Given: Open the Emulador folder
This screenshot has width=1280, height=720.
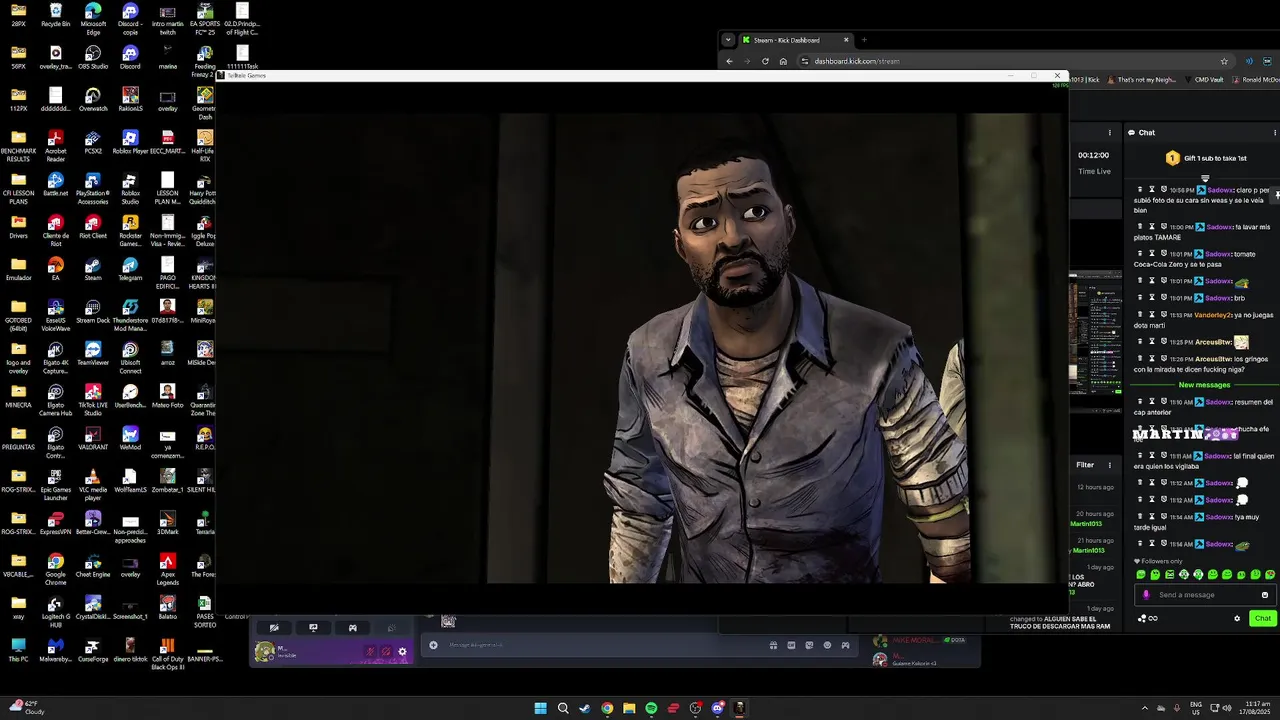Looking at the screenshot, I should tap(19, 268).
